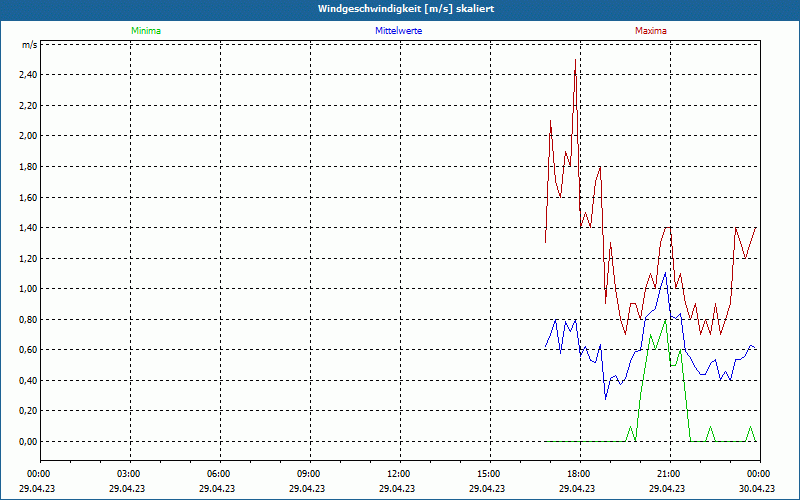The image size is (800, 500).
Task: Click the 0,00 y-axis value
Action: point(28,442)
